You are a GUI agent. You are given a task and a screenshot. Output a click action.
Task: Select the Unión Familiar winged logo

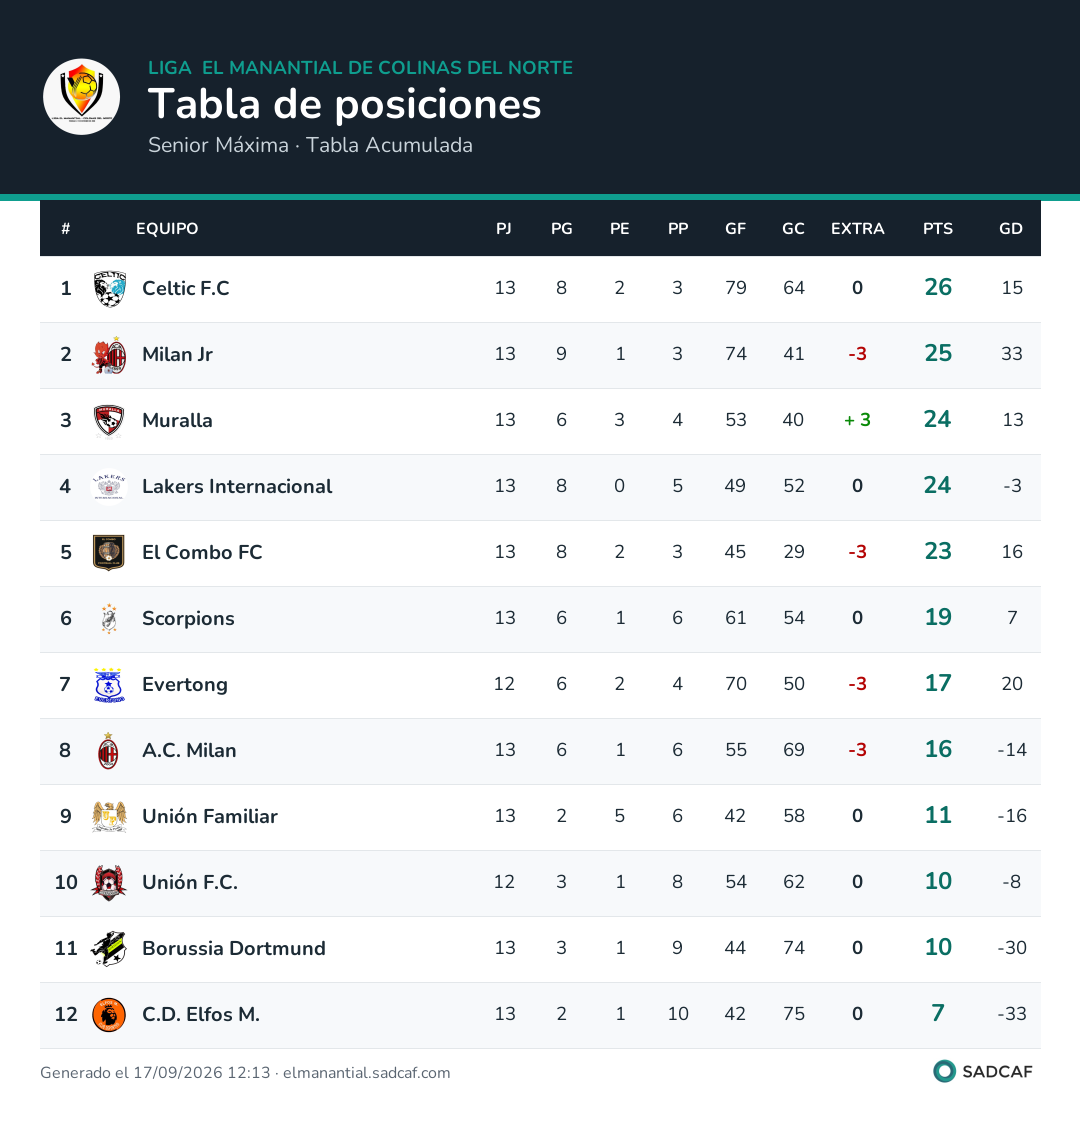coord(109,816)
